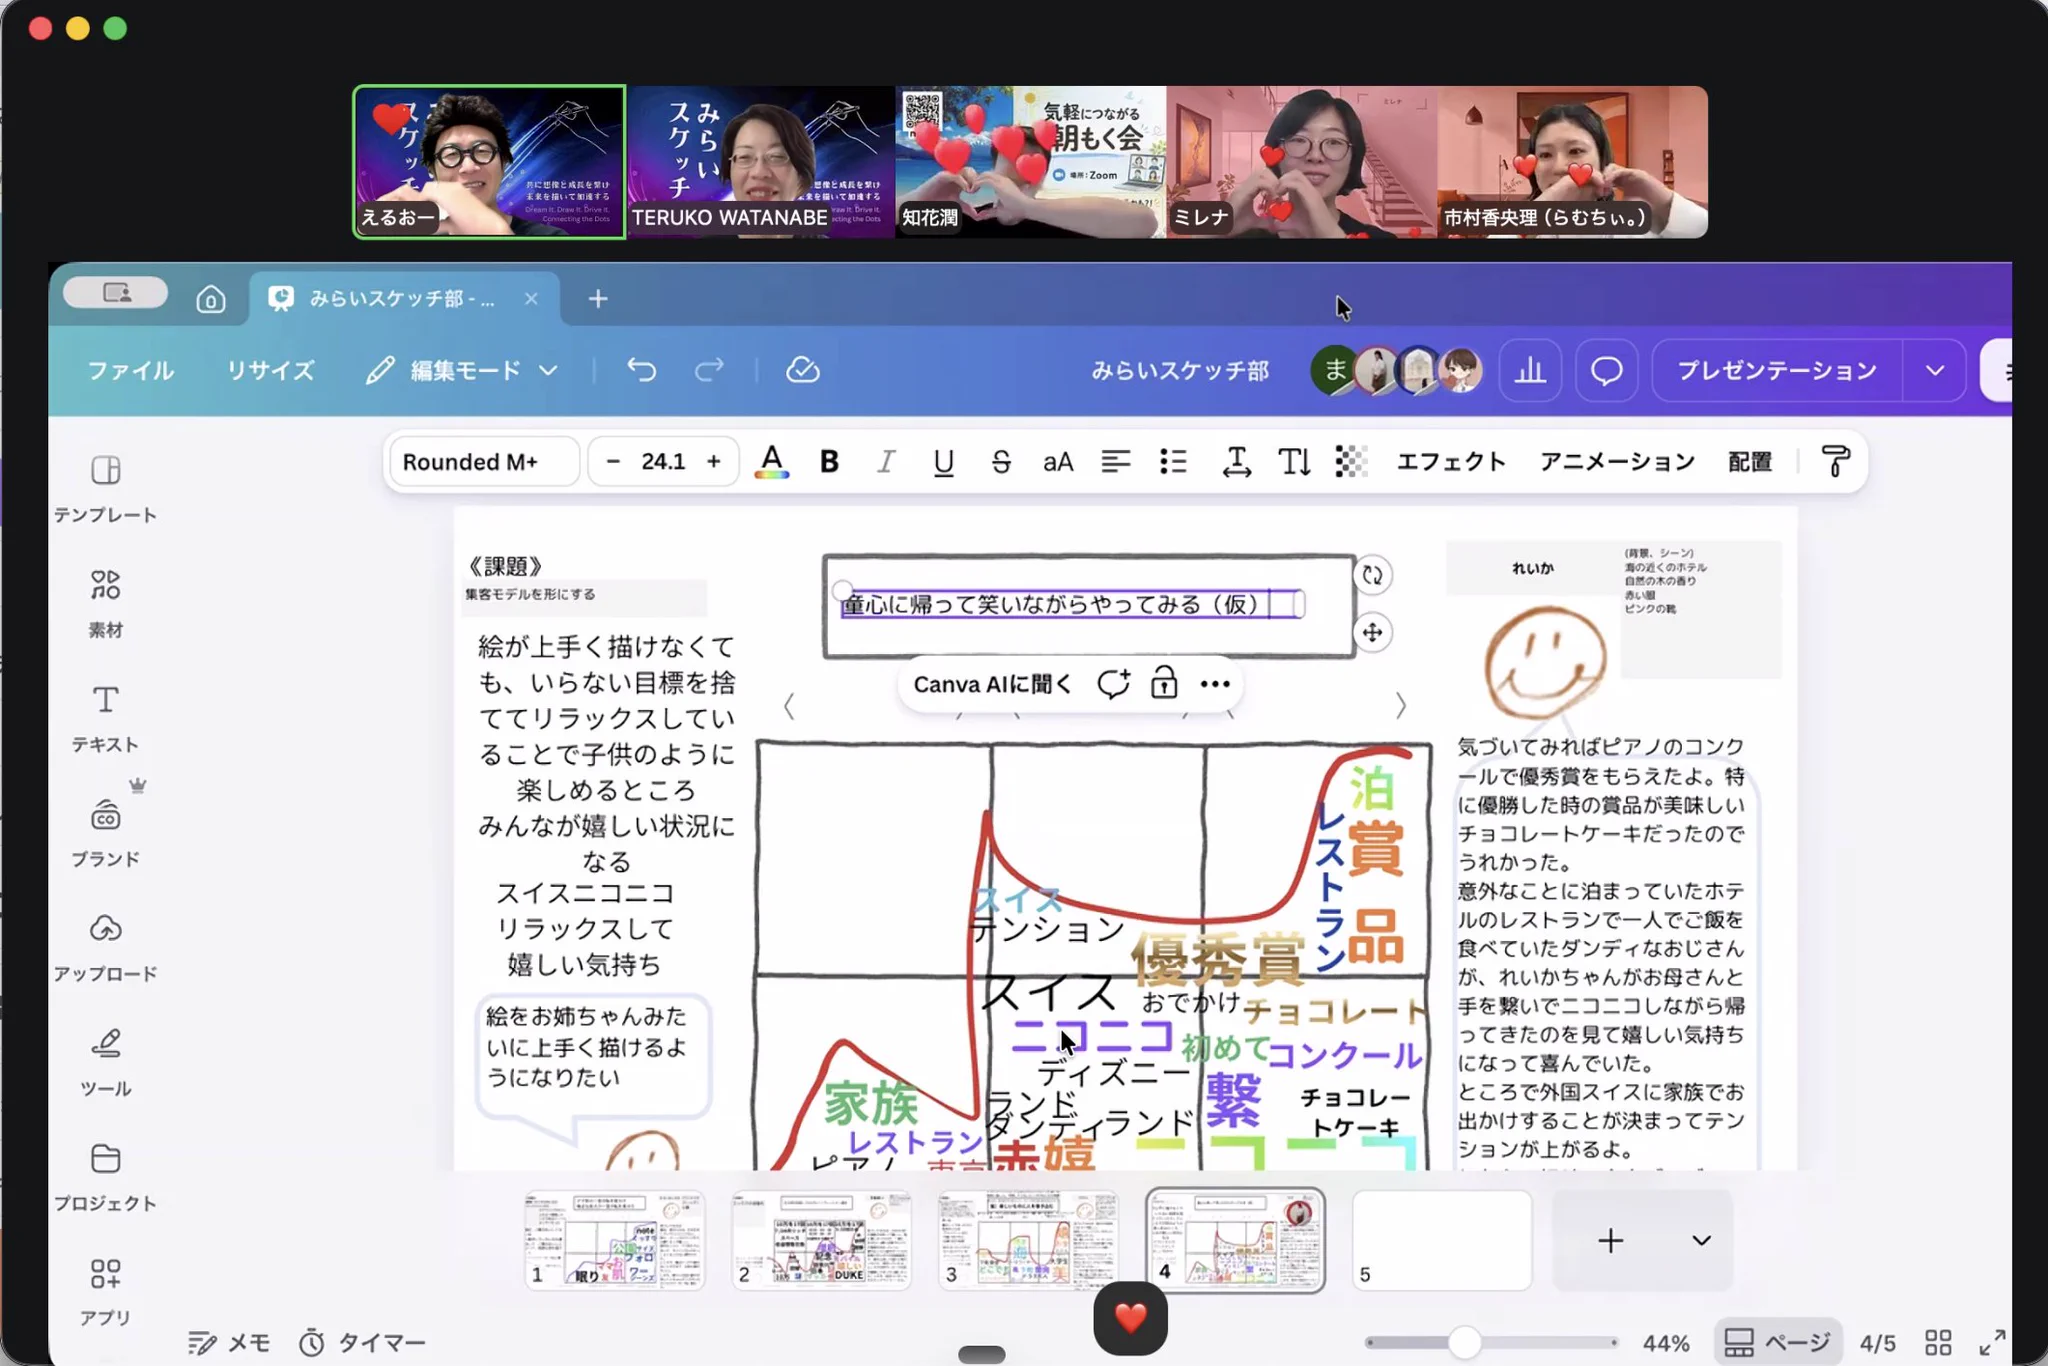Open line spacing settings
2048x1366 pixels.
pos(1236,462)
